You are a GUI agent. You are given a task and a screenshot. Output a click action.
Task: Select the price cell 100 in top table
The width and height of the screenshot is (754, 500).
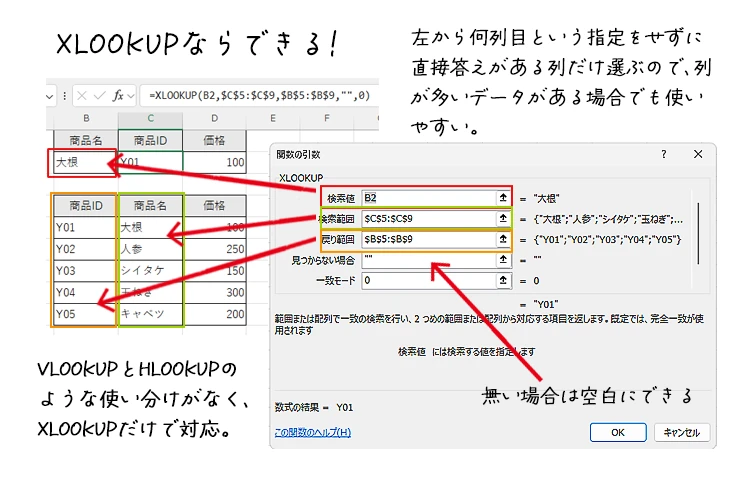tap(214, 162)
